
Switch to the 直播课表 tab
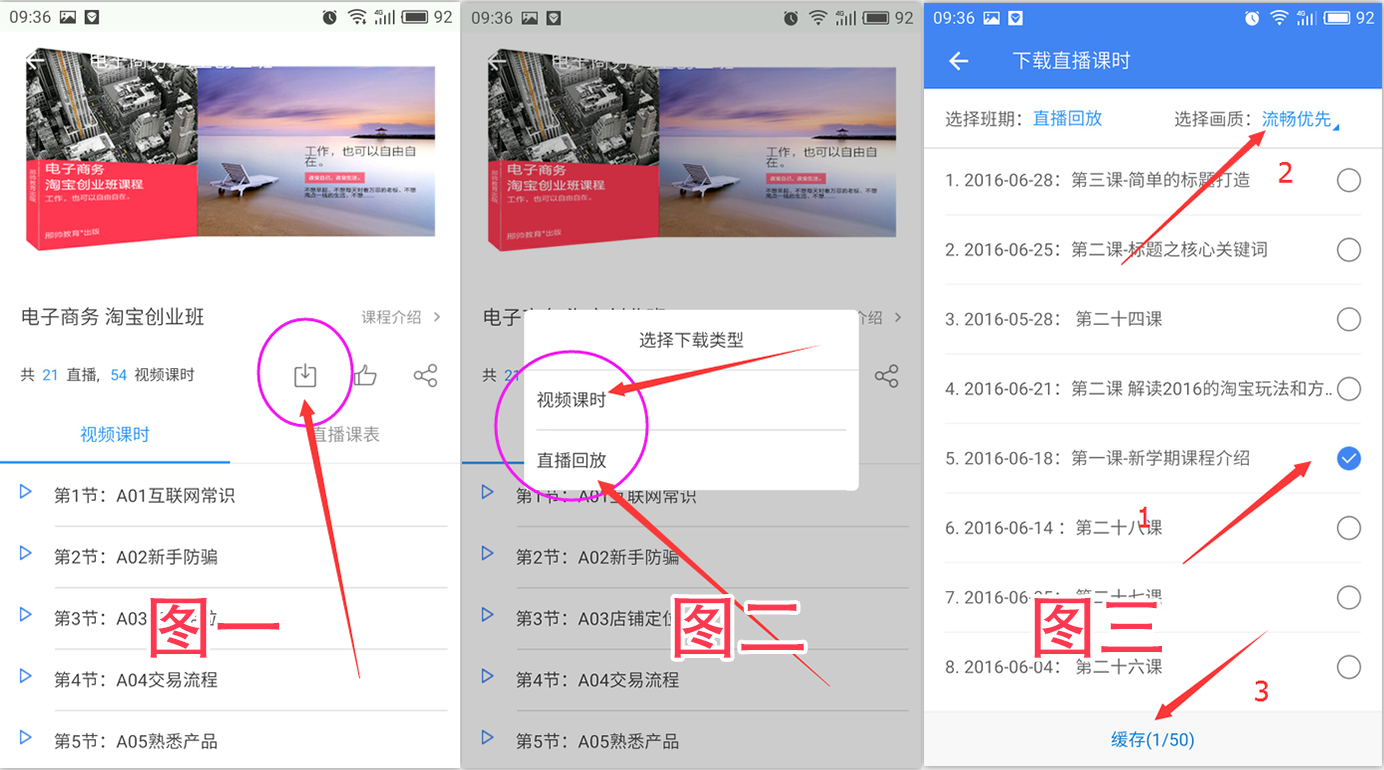pyautogui.click(x=345, y=435)
